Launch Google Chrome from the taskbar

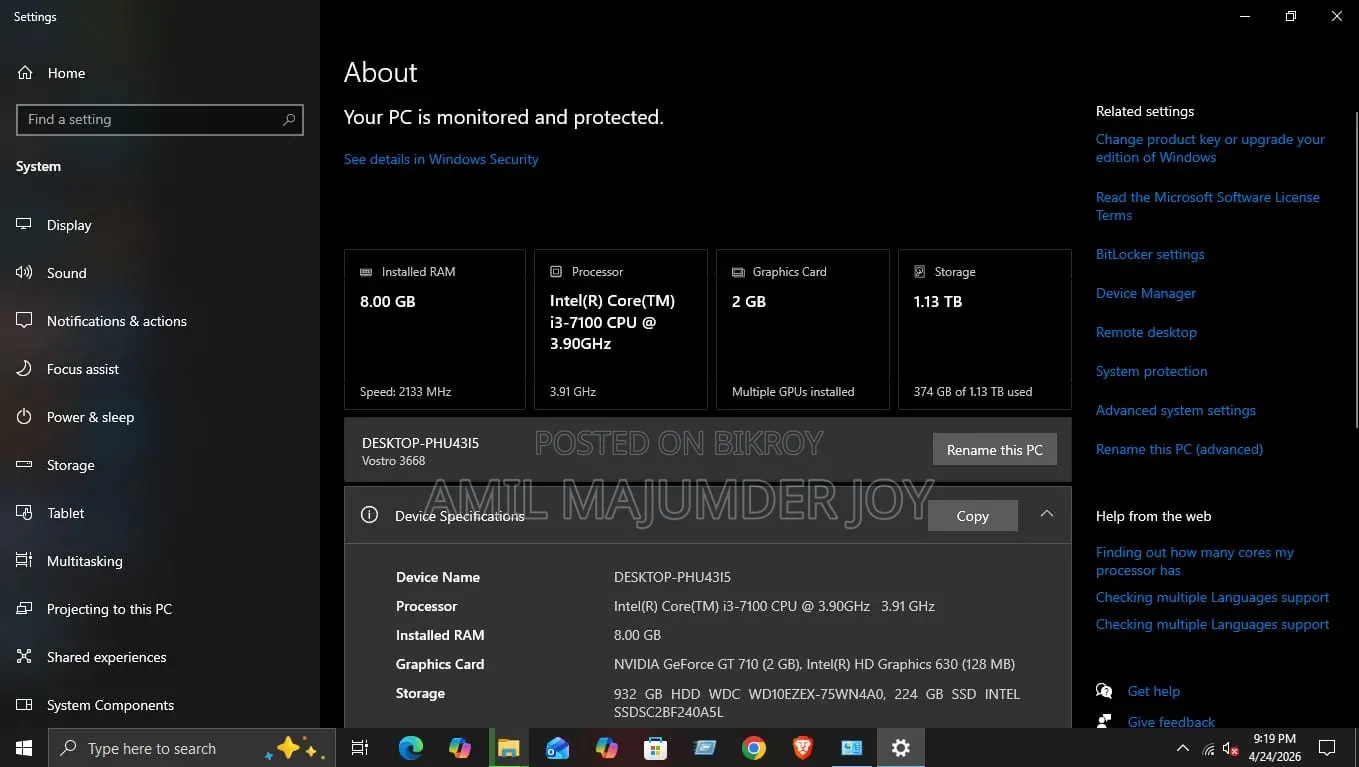[x=754, y=748]
